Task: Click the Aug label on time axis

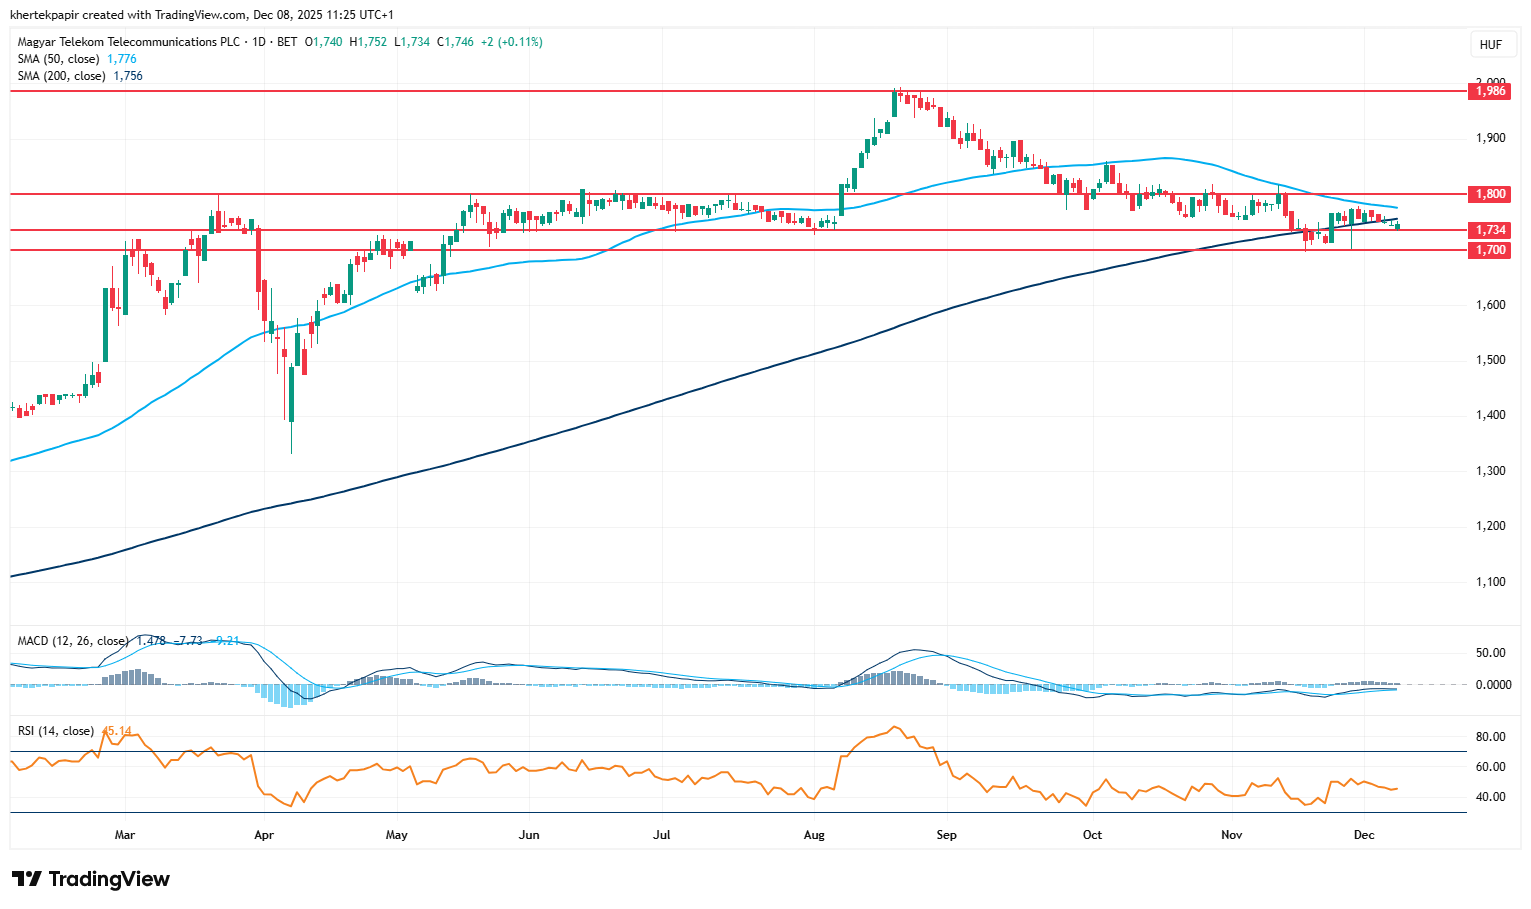Action: 814,835
